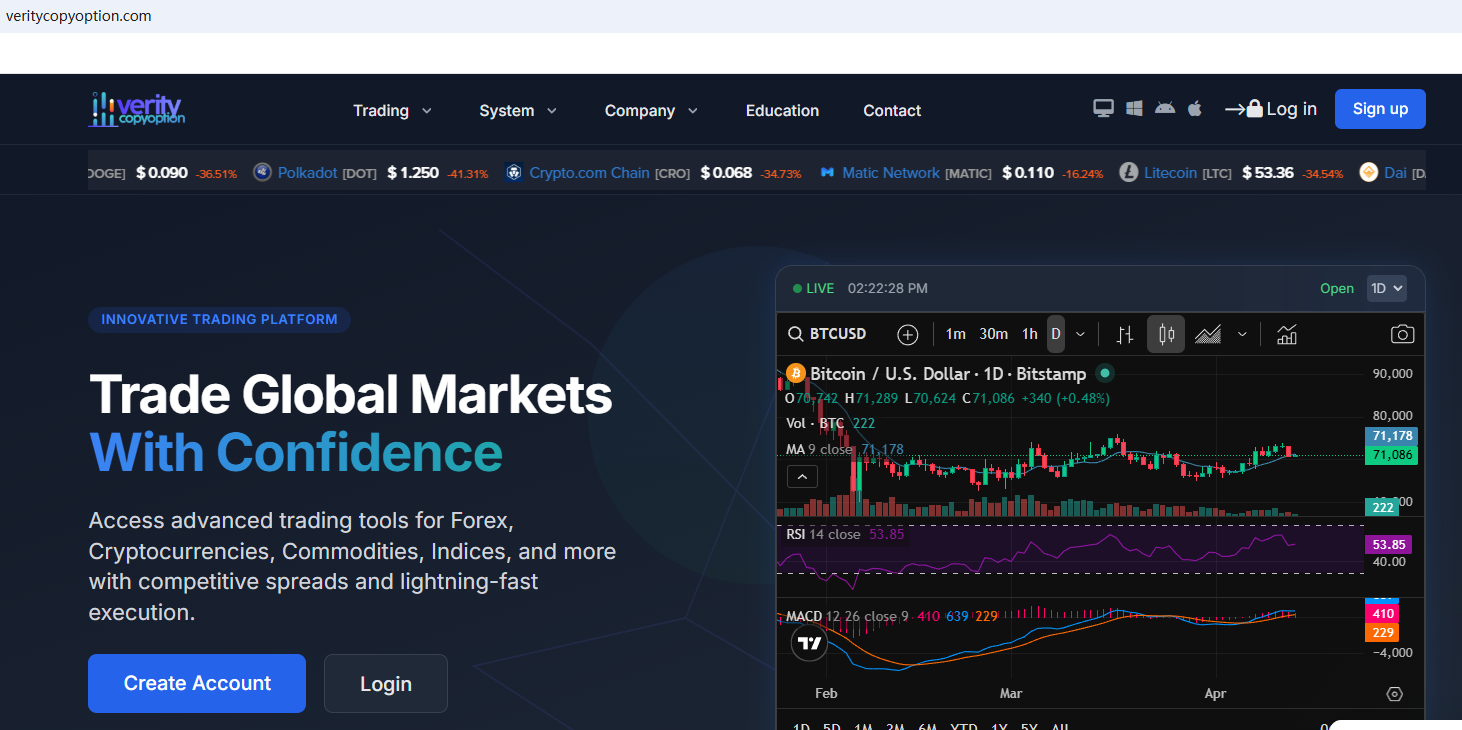Click the Polkadot price $1.250
1462x730 pixels.
pos(413,172)
